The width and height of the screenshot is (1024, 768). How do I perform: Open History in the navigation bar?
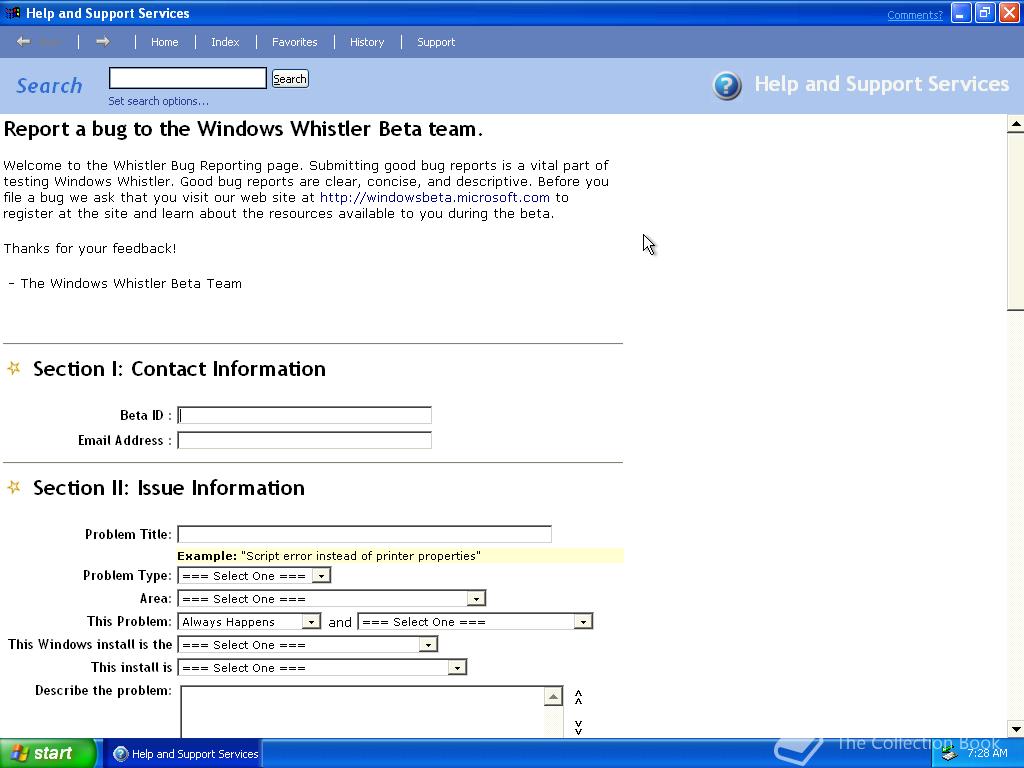(x=367, y=42)
